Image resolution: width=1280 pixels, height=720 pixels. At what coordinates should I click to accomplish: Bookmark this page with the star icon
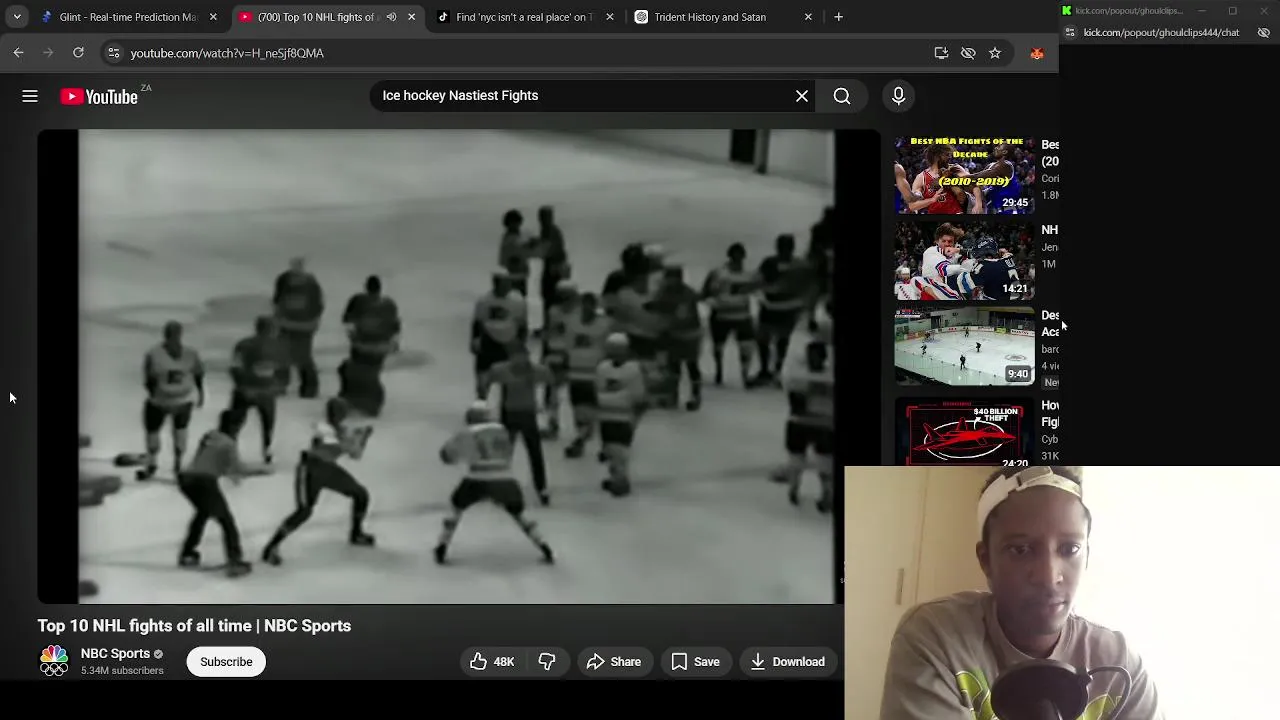tap(995, 53)
